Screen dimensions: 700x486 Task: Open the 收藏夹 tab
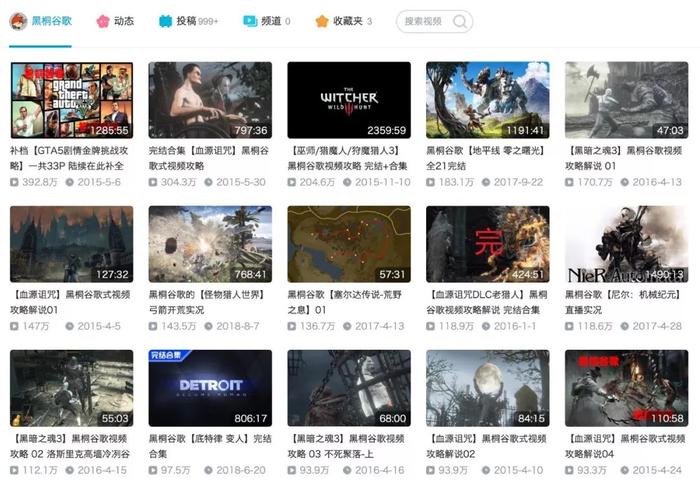click(x=344, y=21)
